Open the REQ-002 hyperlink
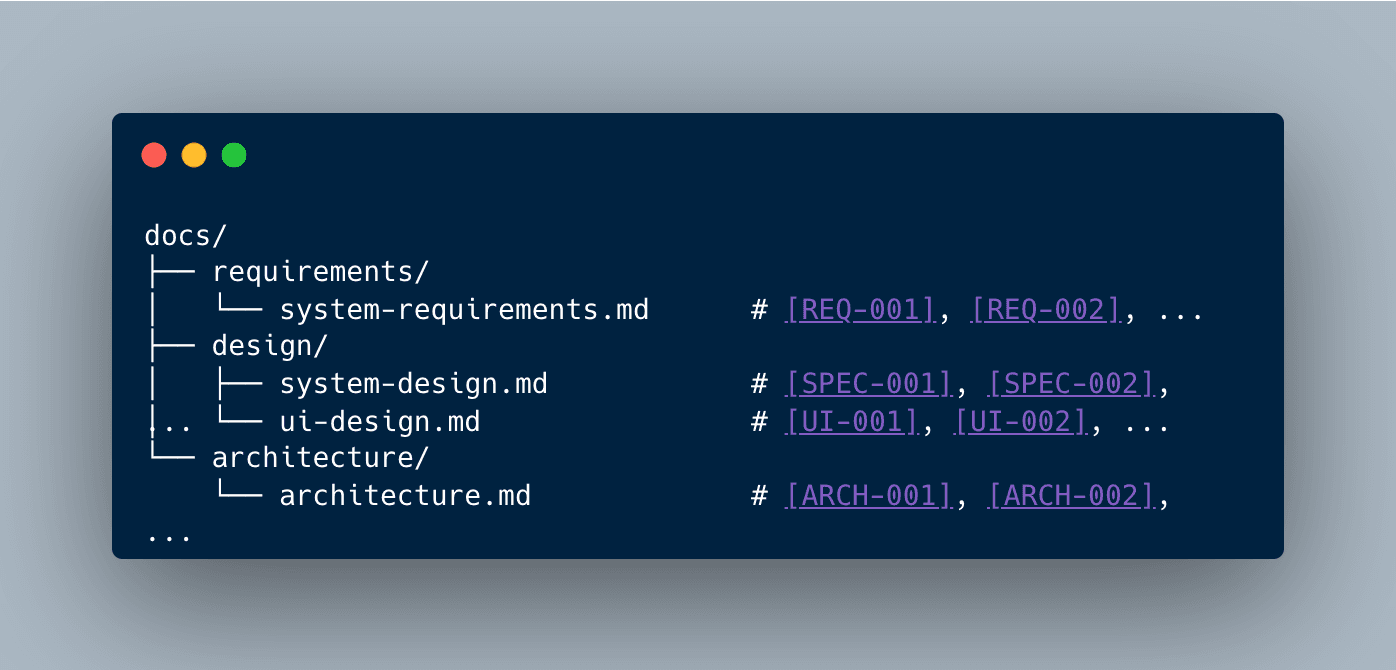 (x=1043, y=309)
